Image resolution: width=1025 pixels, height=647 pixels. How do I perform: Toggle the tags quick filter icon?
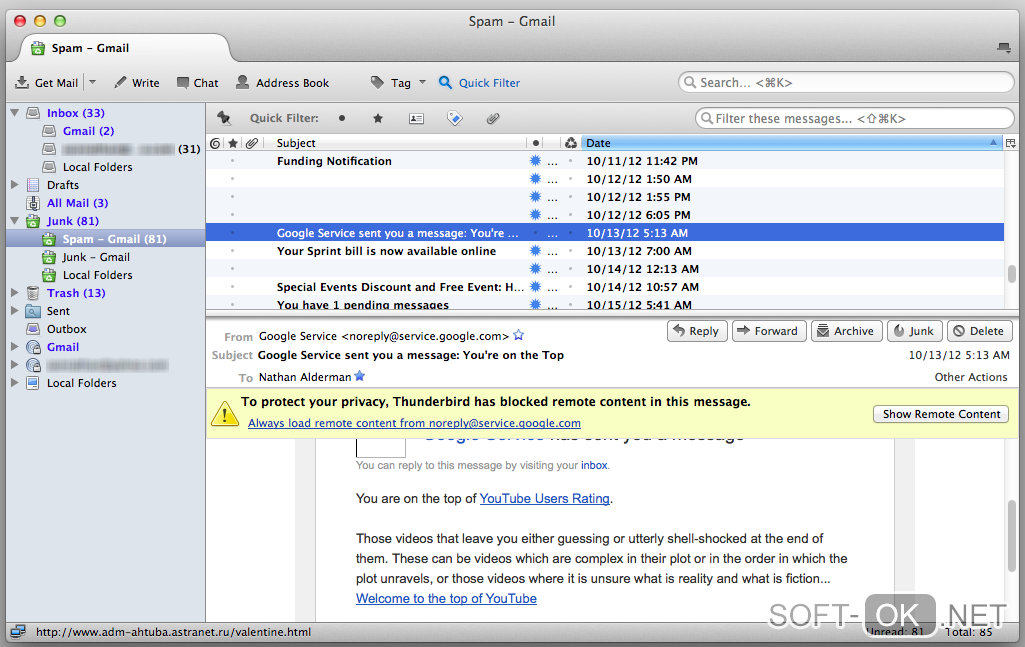tap(454, 118)
